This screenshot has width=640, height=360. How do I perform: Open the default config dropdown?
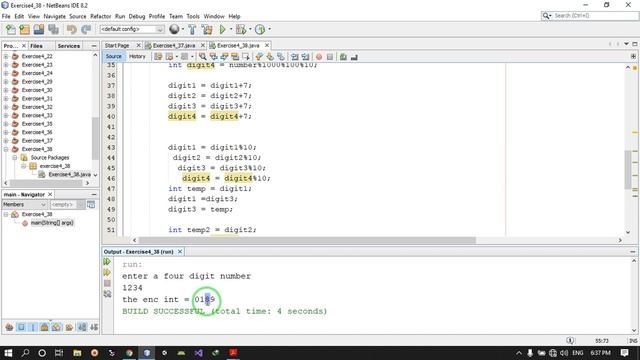pos(132,29)
